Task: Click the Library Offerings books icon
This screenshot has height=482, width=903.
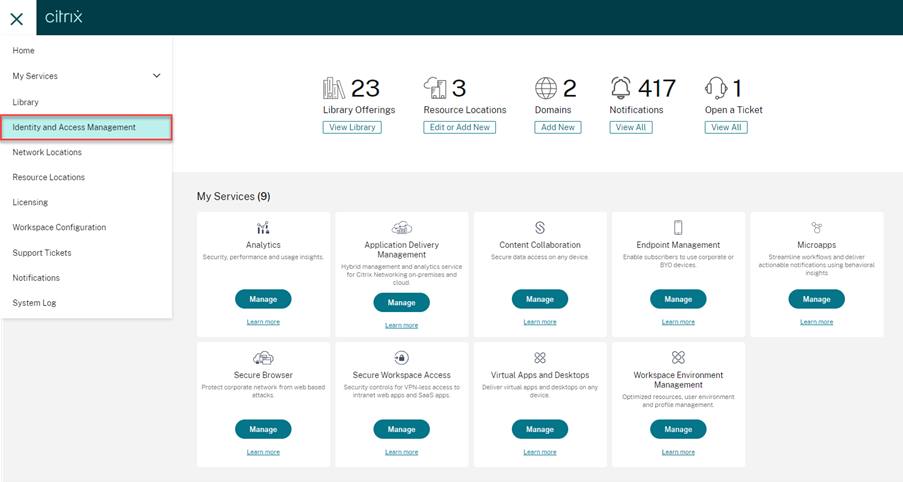Action: [333, 88]
